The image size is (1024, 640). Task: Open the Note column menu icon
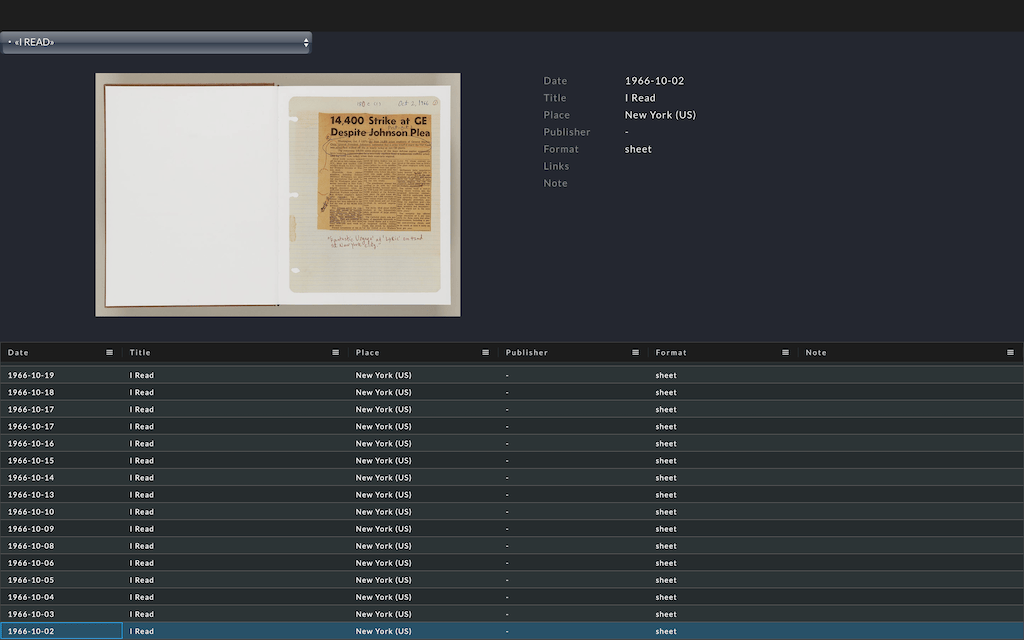click(x=1011, y=352)
